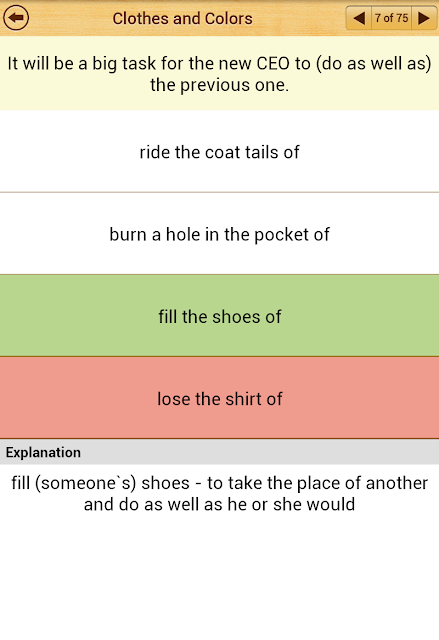Image resolution: width=439 pixels, height=640 pixels.
Task: Go to the previous question arrow
Action: (x=359, y=18)
